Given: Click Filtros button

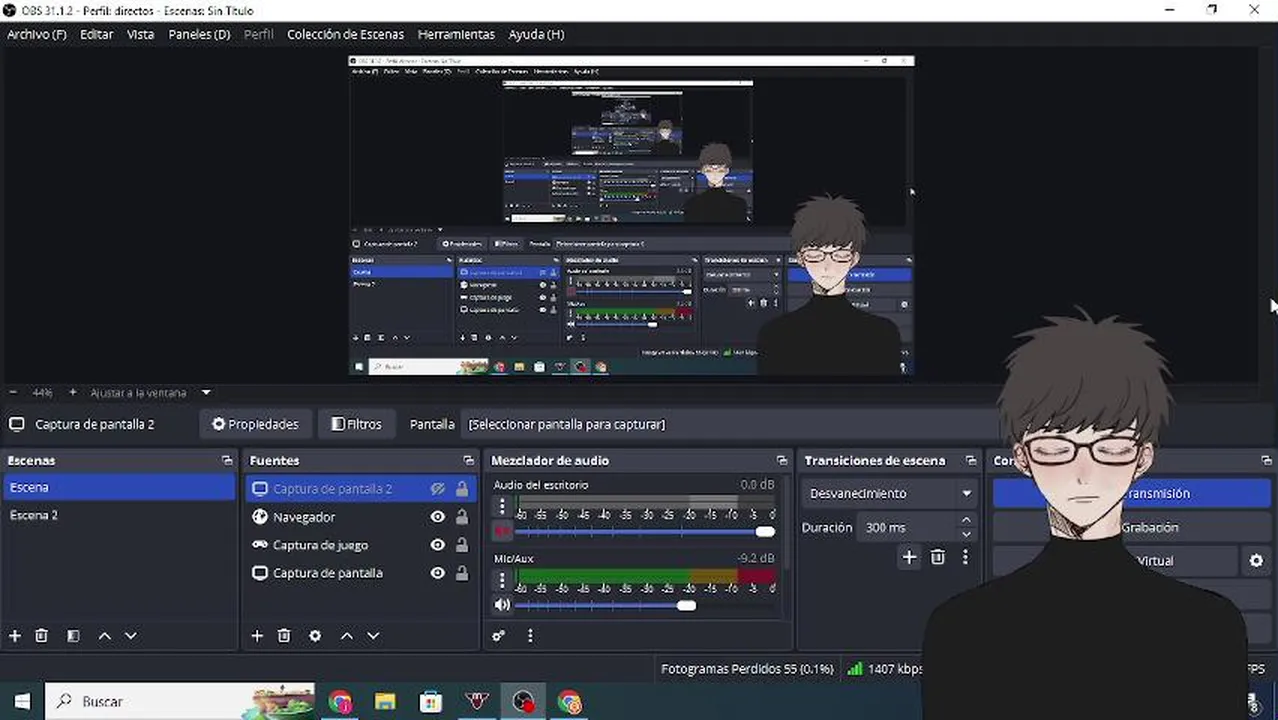Looking at the screenshot, I should click(x=356, y=424).
